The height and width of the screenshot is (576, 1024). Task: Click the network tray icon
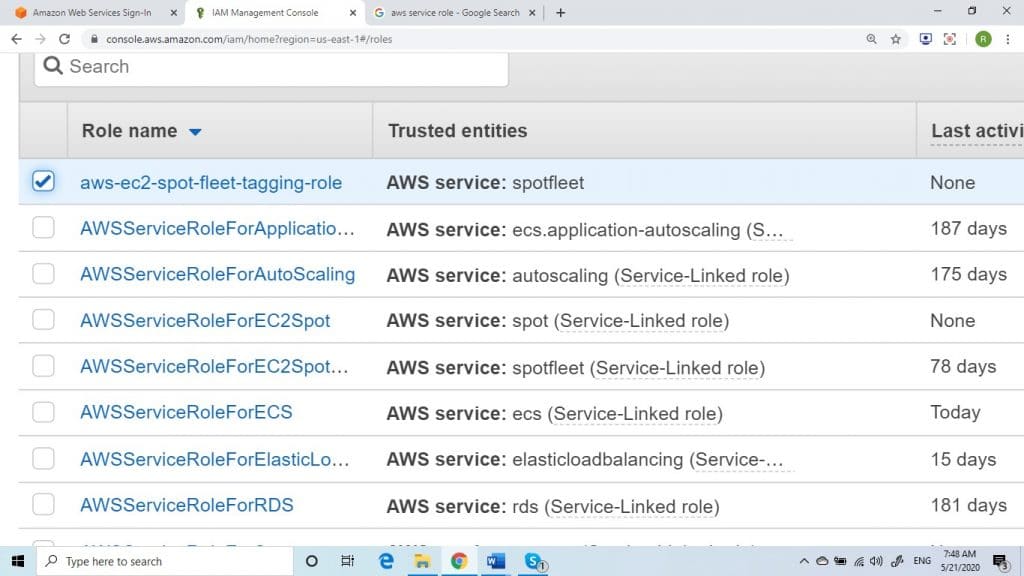859,561
